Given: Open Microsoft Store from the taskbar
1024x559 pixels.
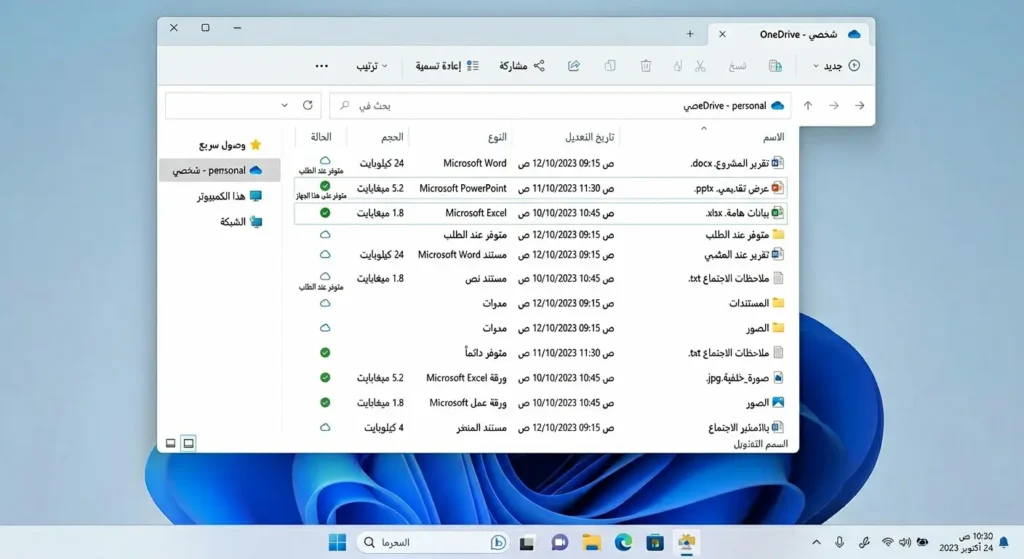Looking at the screenshot, I should click(655, 543).
